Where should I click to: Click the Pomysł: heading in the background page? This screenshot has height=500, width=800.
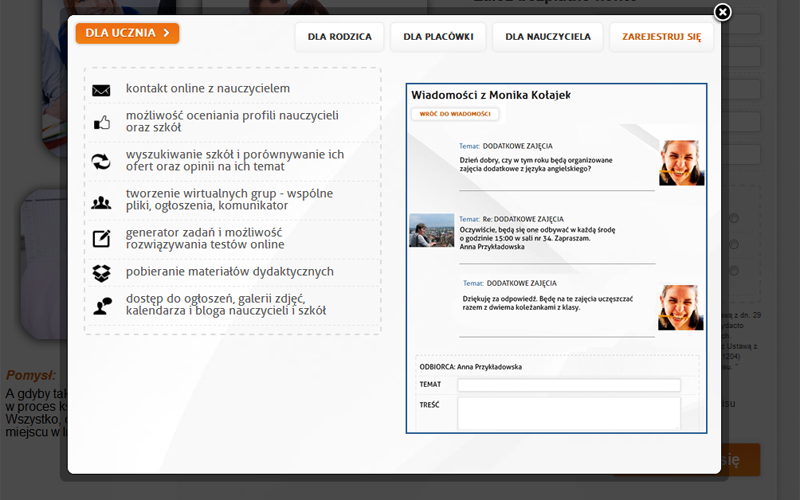(31, 376)
